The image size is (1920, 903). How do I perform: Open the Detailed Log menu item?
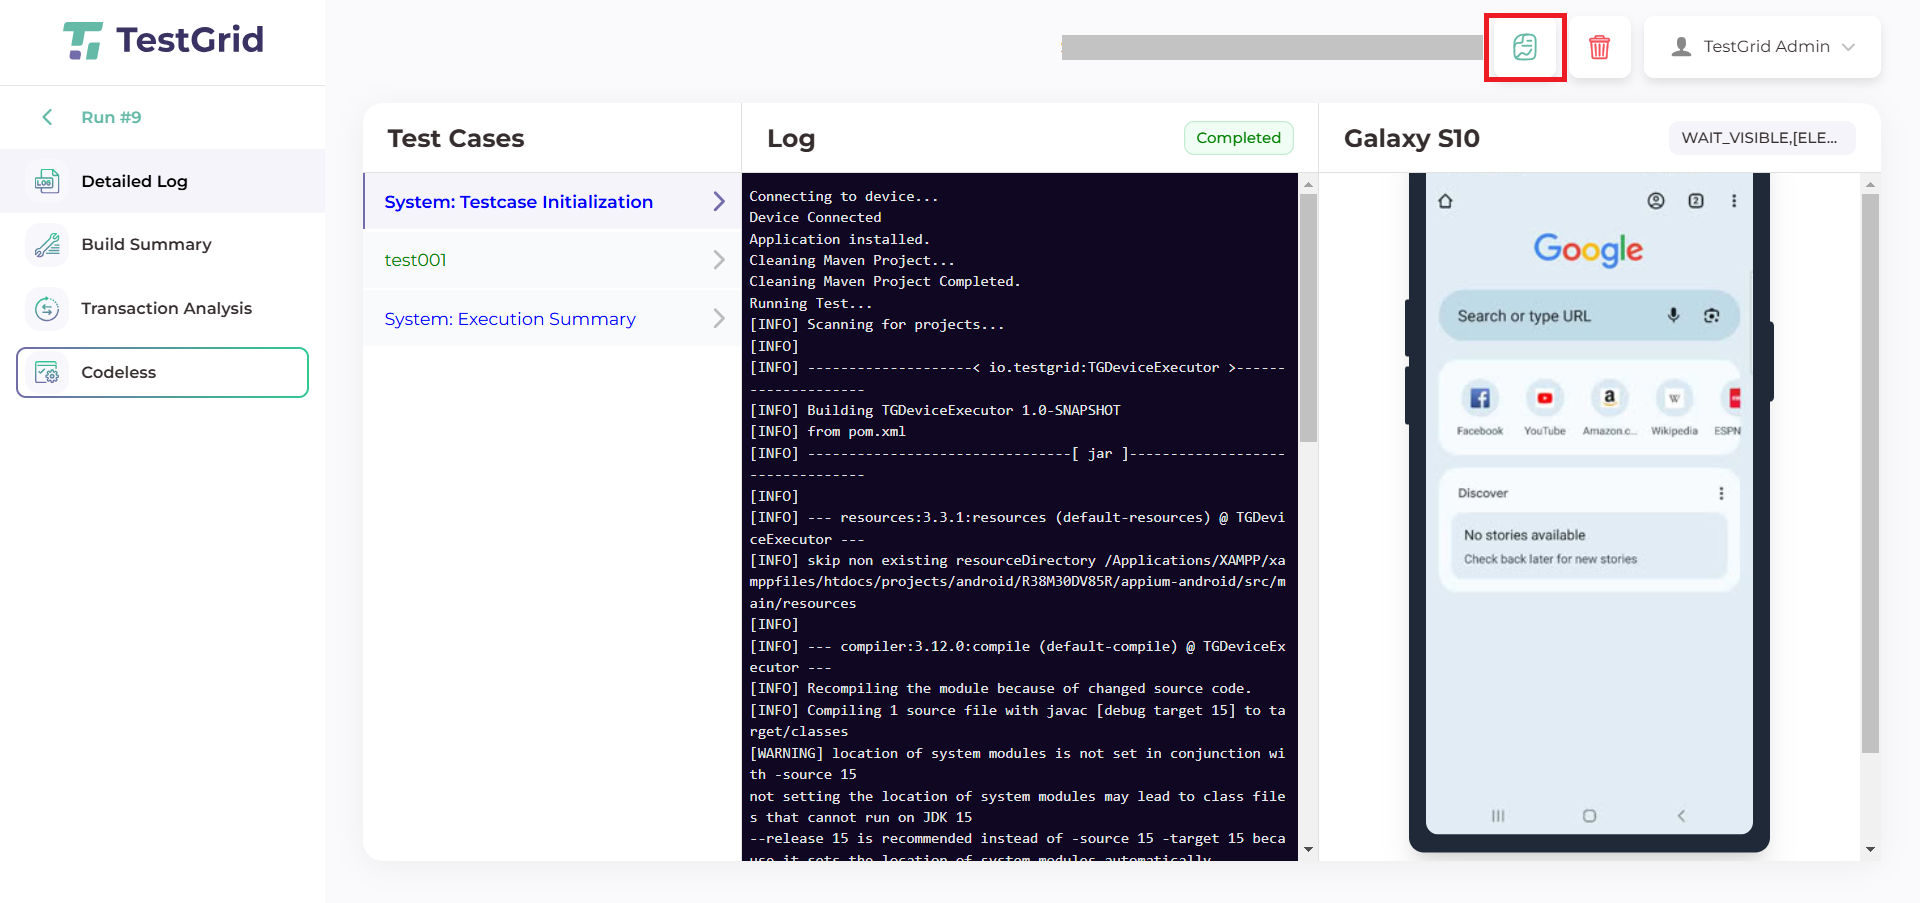(x=162, y=181)
